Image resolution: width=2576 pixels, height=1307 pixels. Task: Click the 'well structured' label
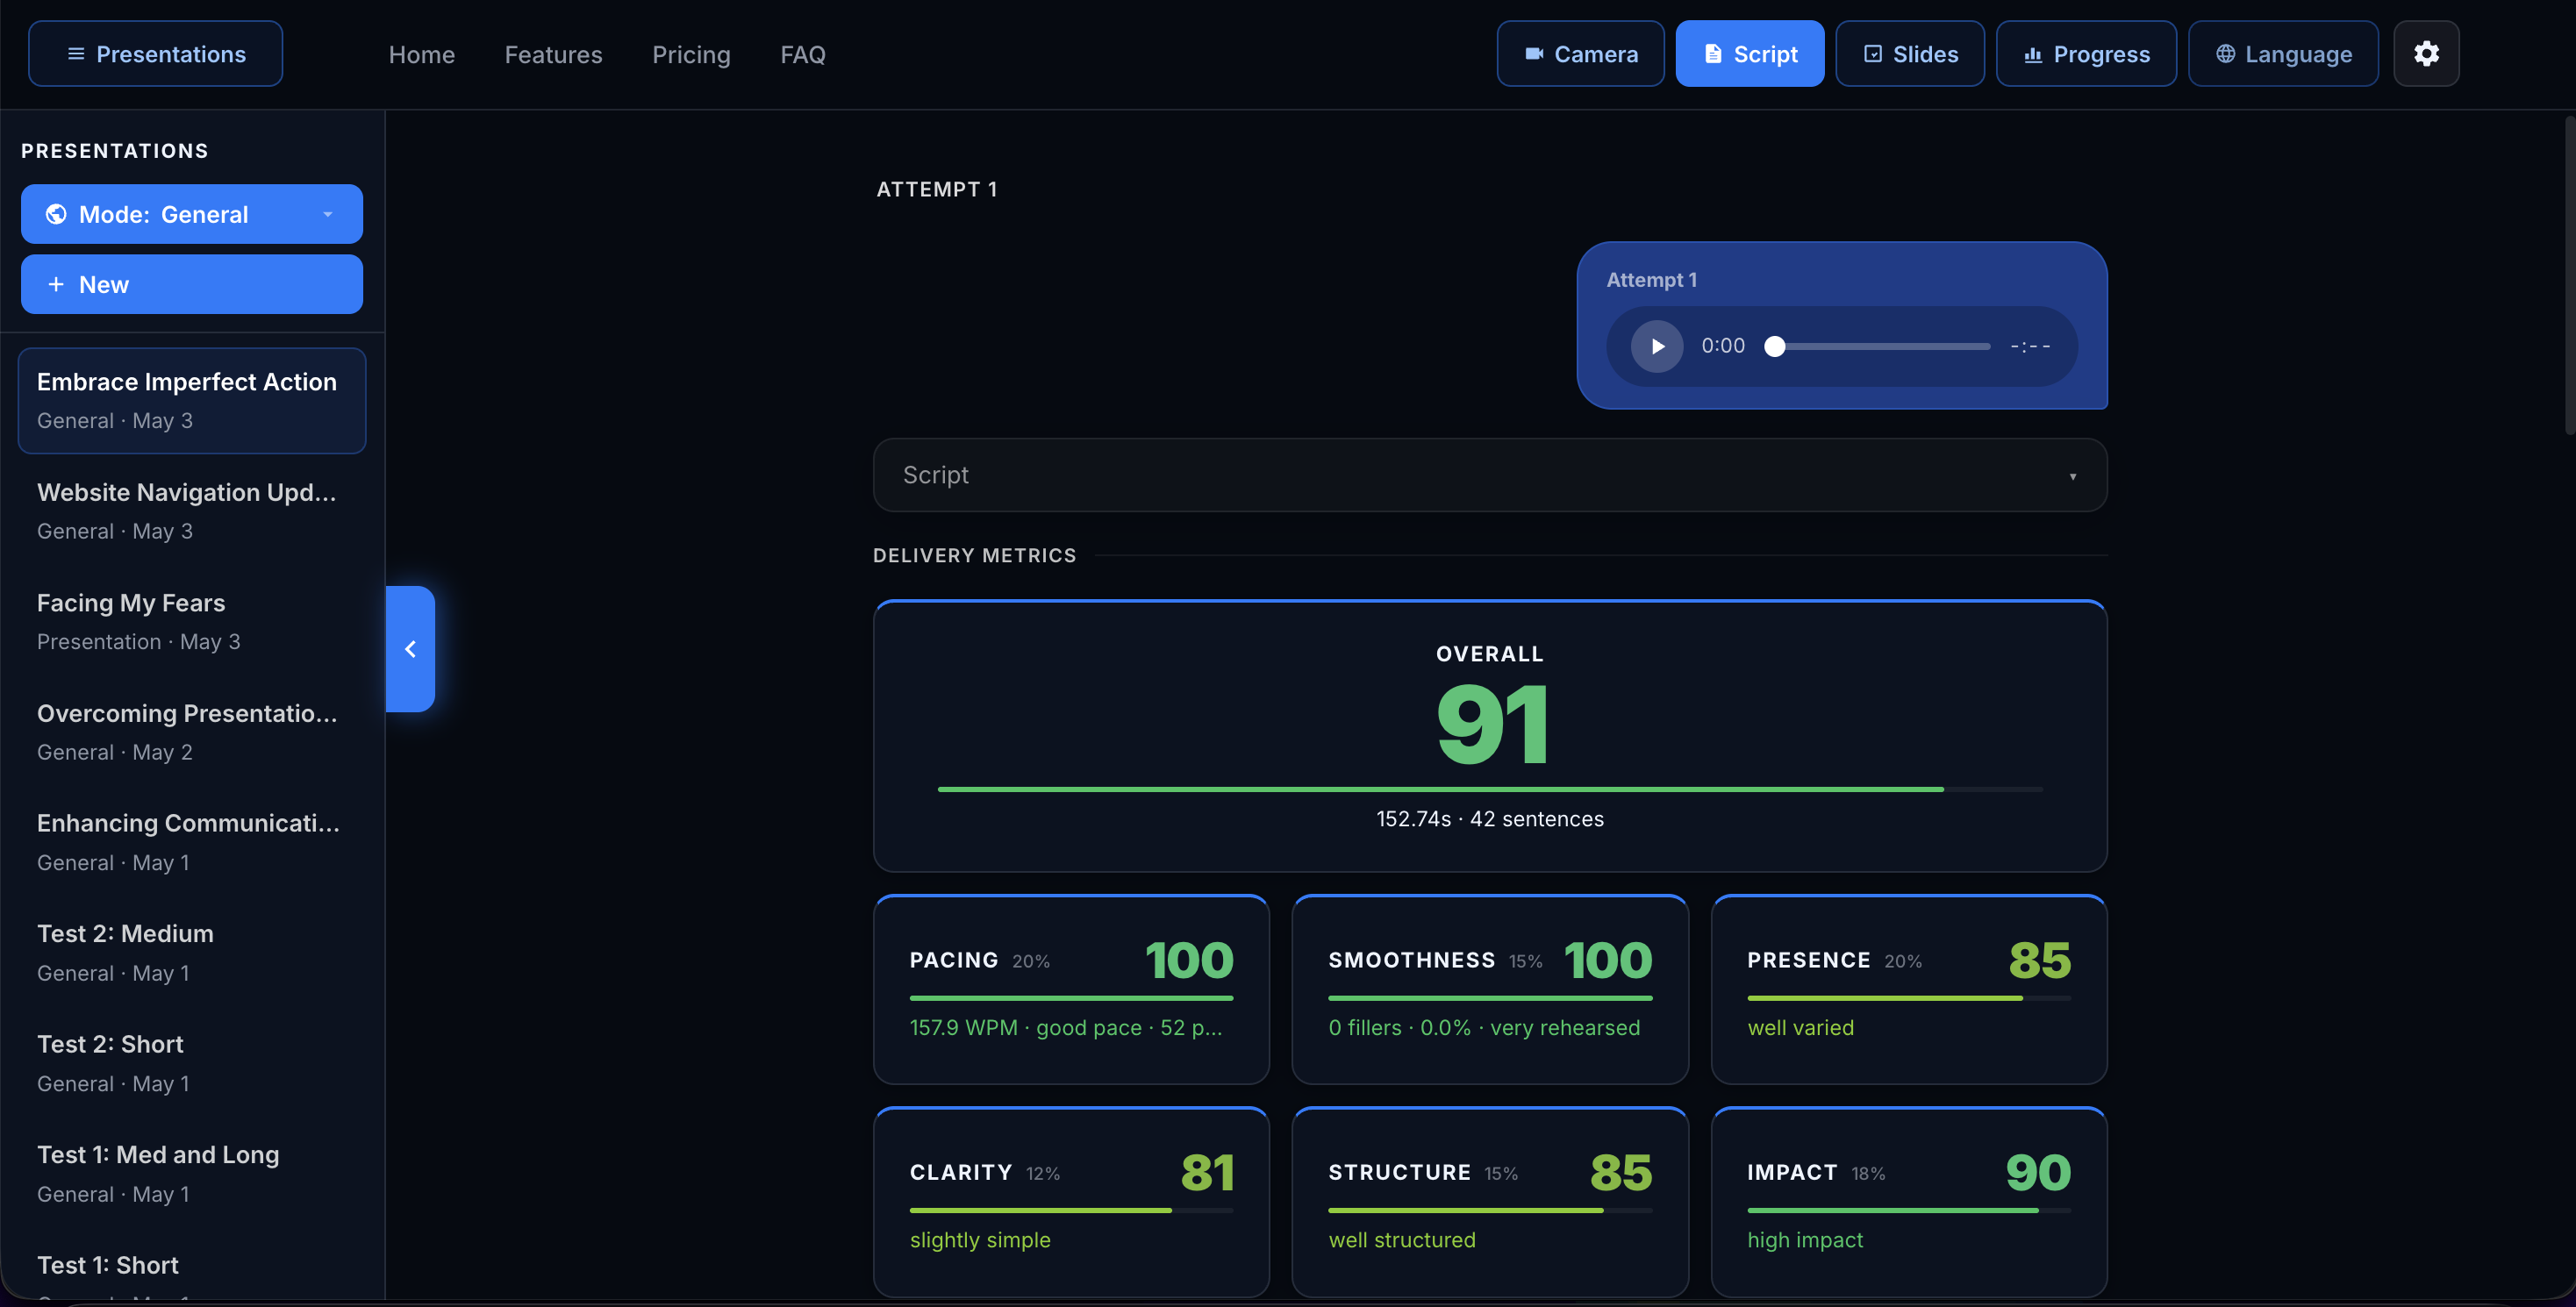1402,1240
